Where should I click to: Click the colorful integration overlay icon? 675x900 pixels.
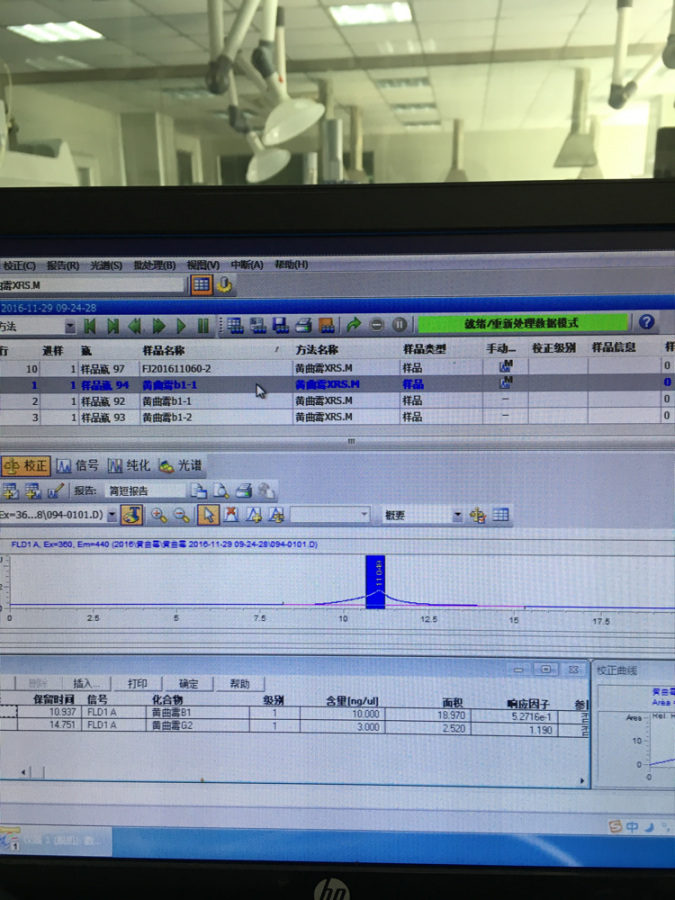pyautogui.click(x=132, y=515)
